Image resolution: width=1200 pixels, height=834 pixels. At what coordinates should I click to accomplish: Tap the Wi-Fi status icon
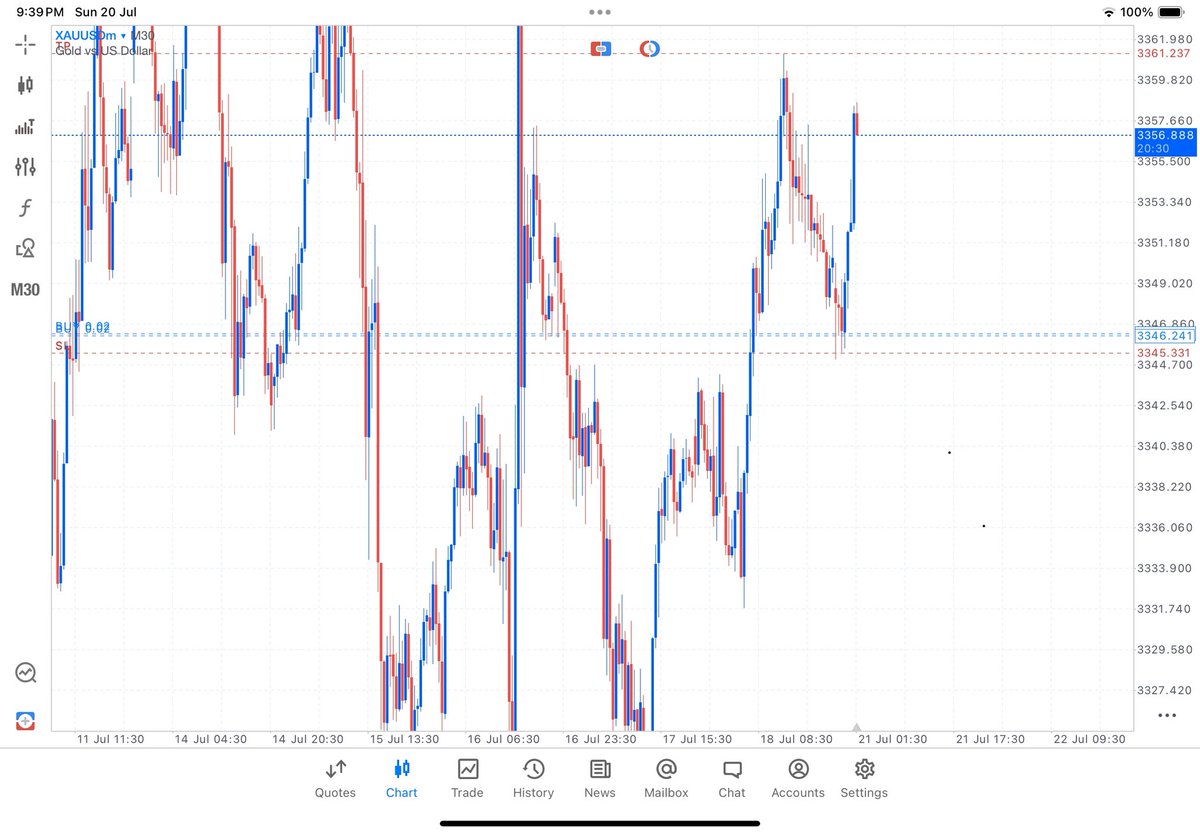[x=1108, y=12]
